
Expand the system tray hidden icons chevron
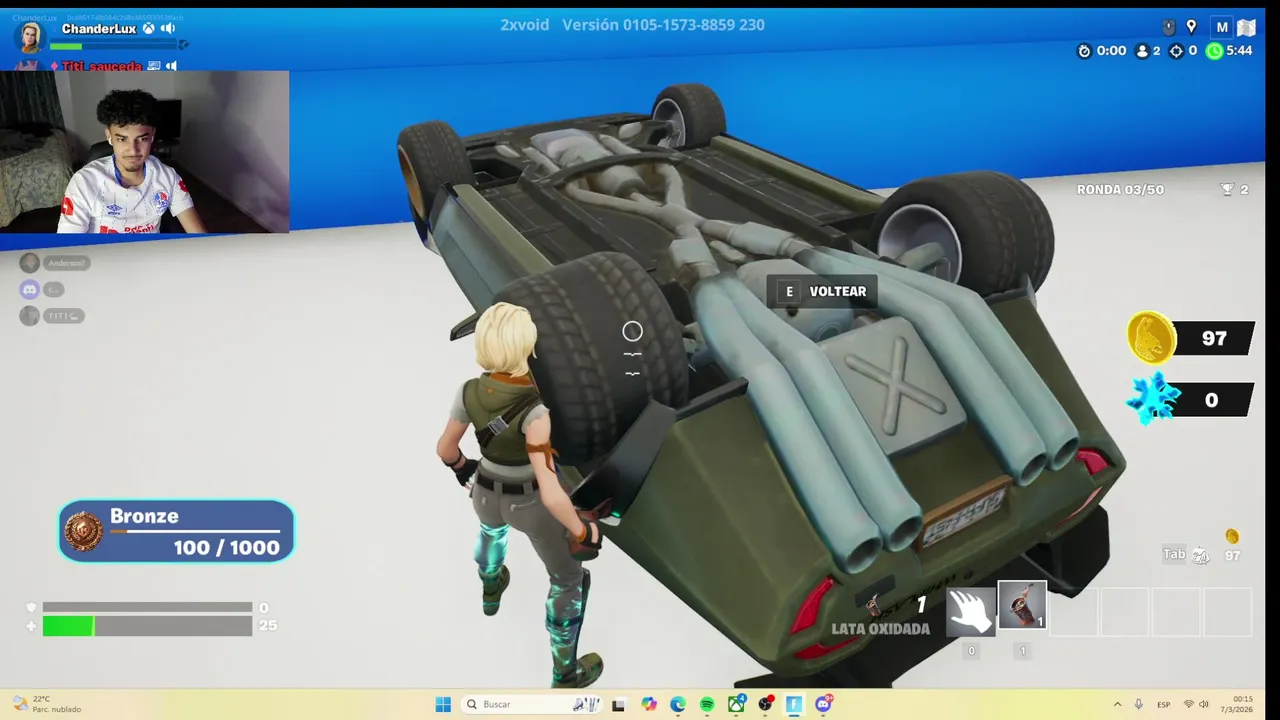coord(1117,704)
